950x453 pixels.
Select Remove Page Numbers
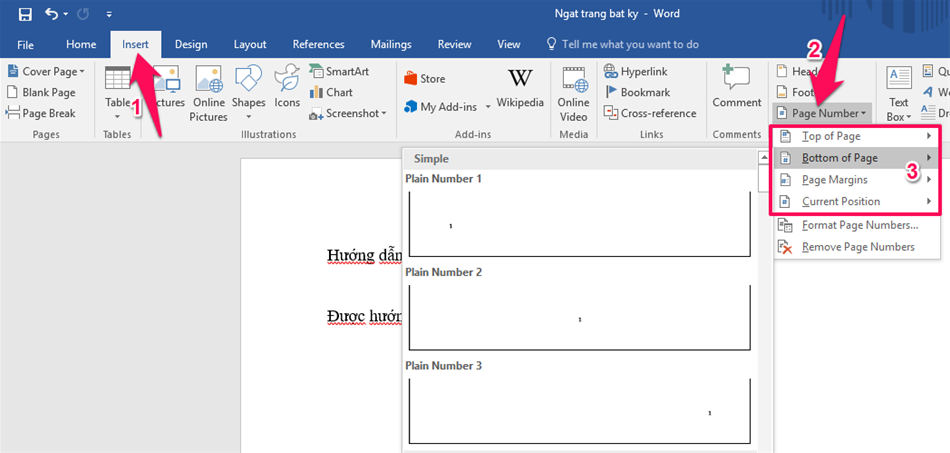(x=857, y=247)
